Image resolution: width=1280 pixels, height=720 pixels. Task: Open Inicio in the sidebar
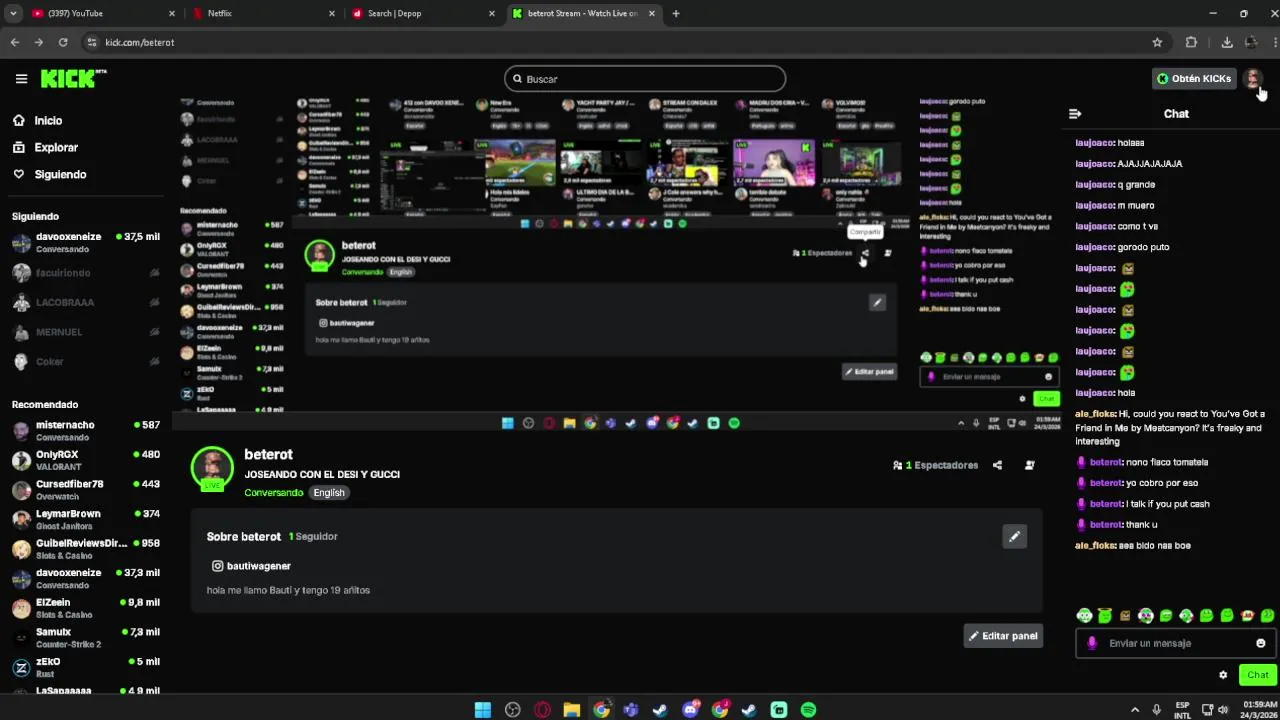coord(37,120)
